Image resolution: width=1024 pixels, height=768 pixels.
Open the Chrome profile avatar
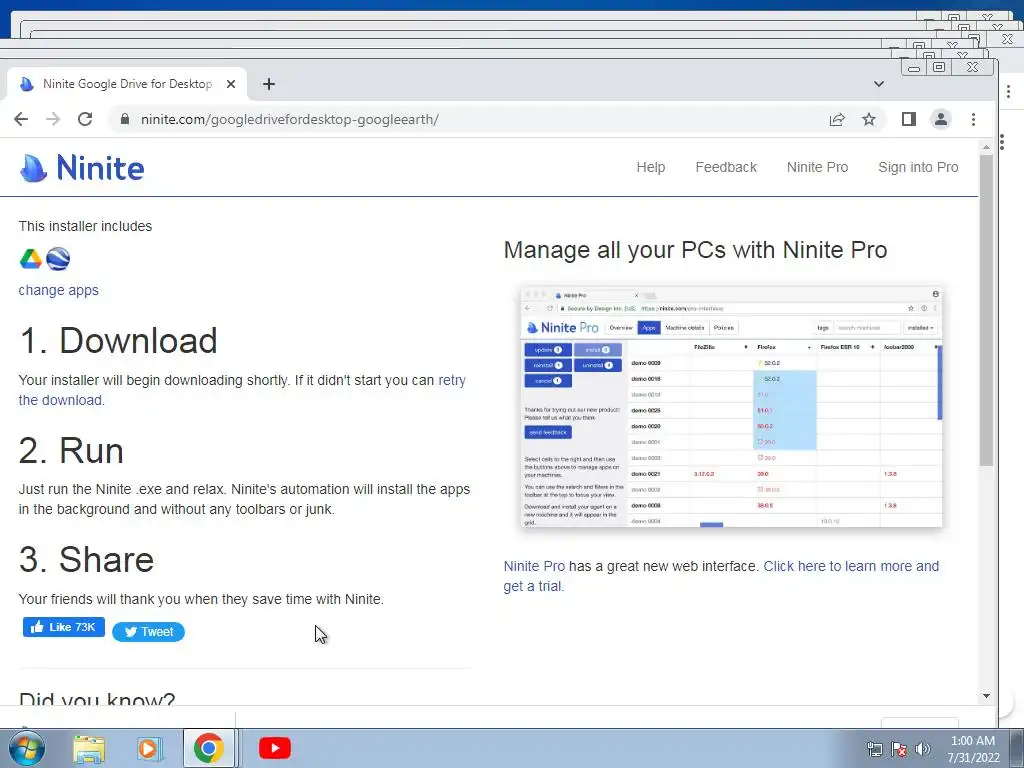[x=941, y=119]
